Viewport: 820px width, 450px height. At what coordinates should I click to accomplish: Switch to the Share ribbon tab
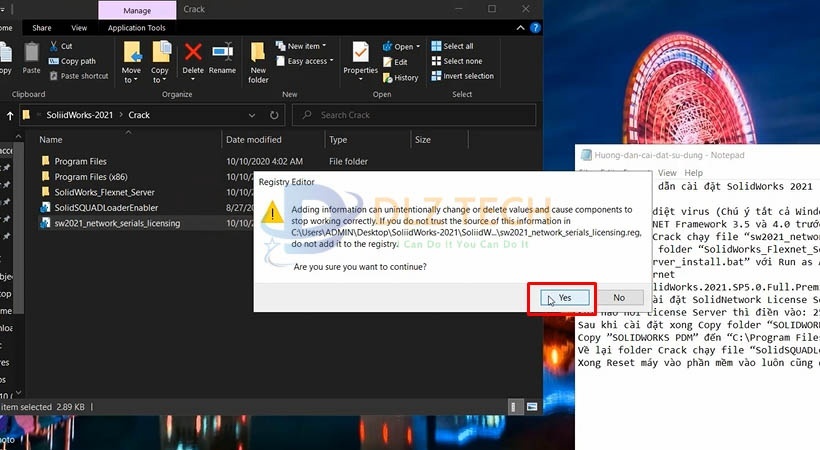click(x=42, y=28)
